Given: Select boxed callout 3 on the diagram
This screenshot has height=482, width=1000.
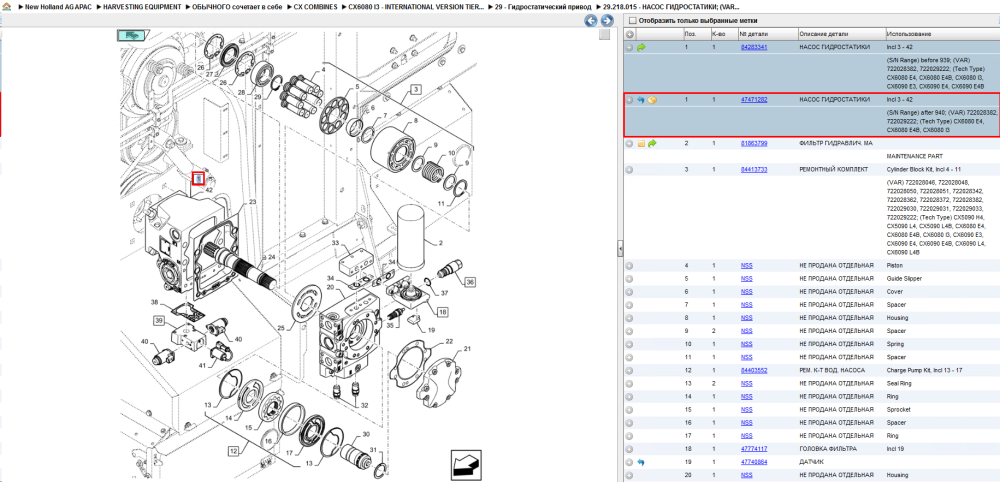Looking at the screenshot, I should (x=416, y=89).
